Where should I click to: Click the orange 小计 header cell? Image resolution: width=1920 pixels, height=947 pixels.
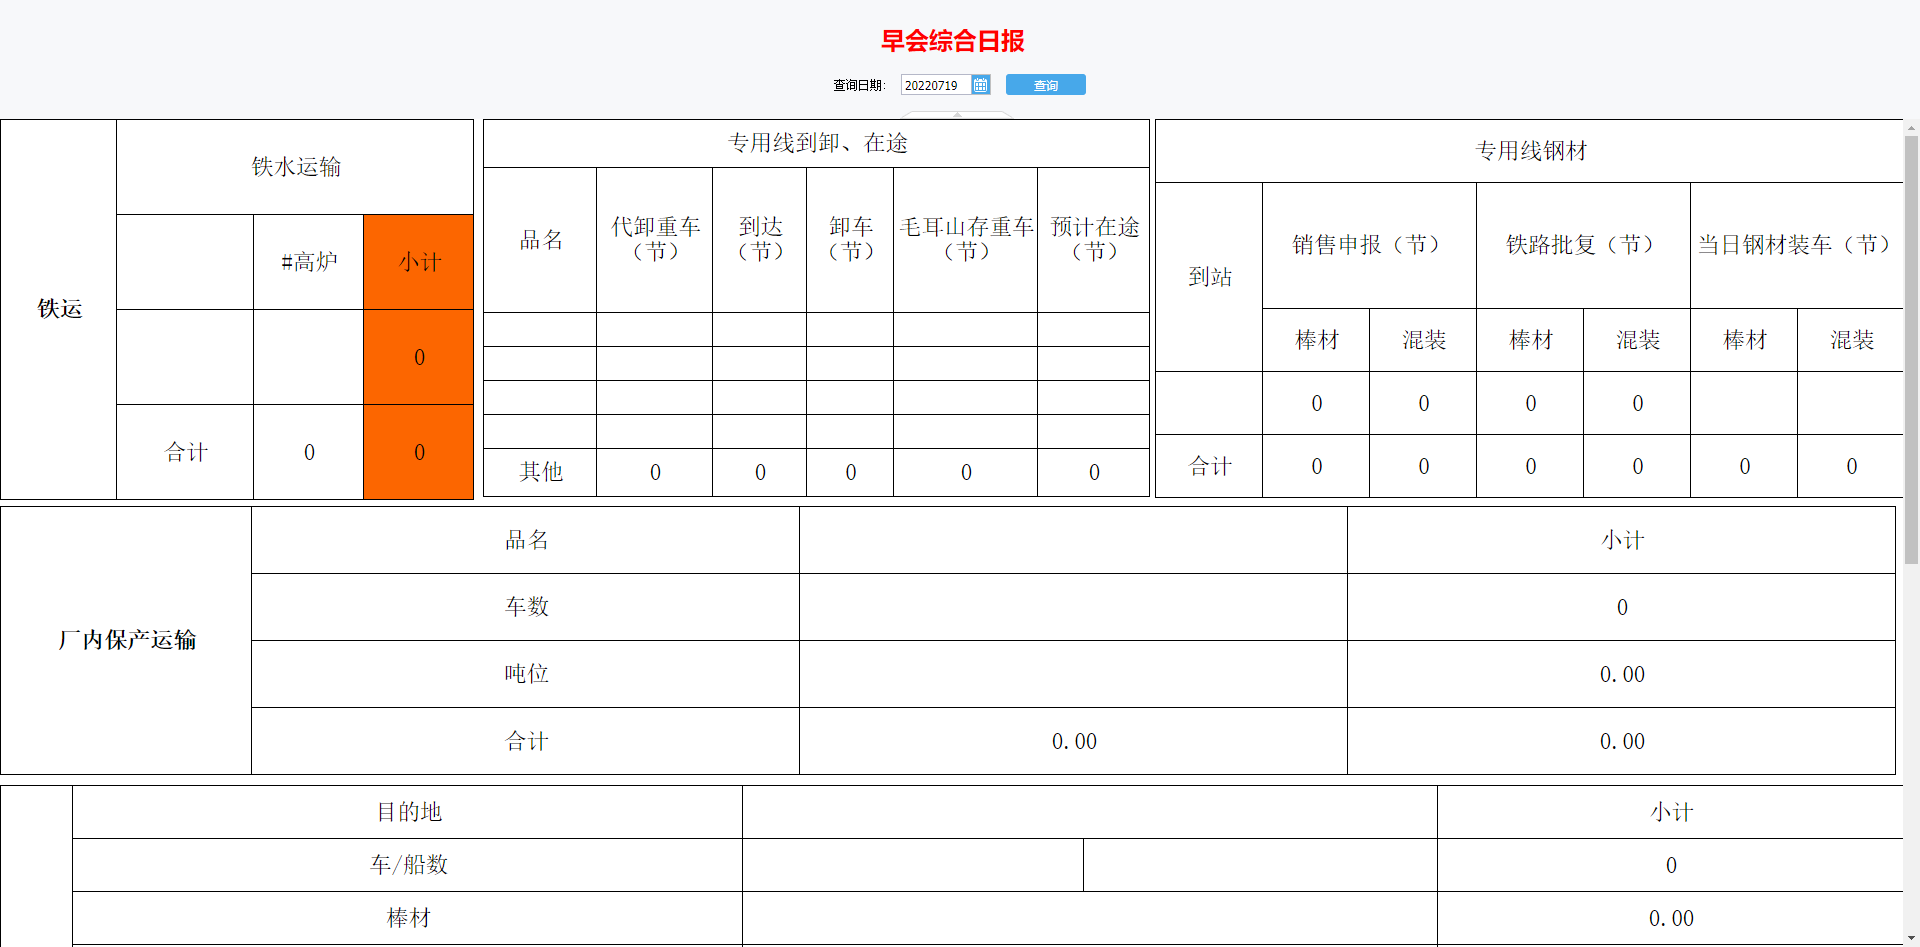(x=419, y=262)
